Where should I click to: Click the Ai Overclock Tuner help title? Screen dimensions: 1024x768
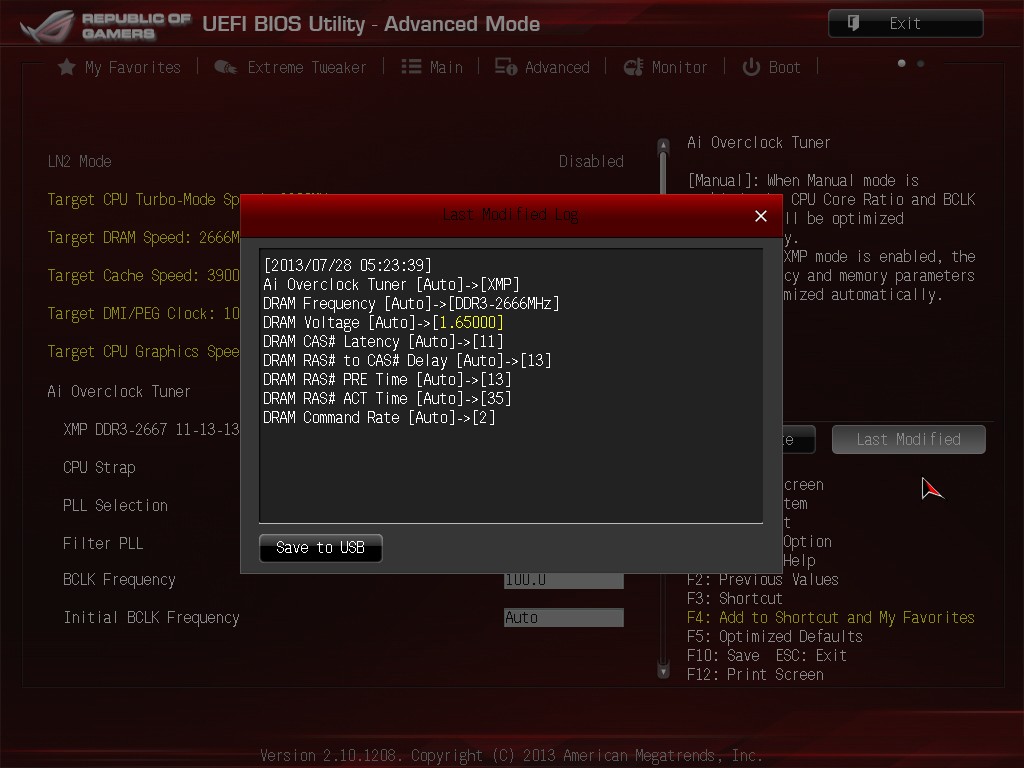click(759, 143)
